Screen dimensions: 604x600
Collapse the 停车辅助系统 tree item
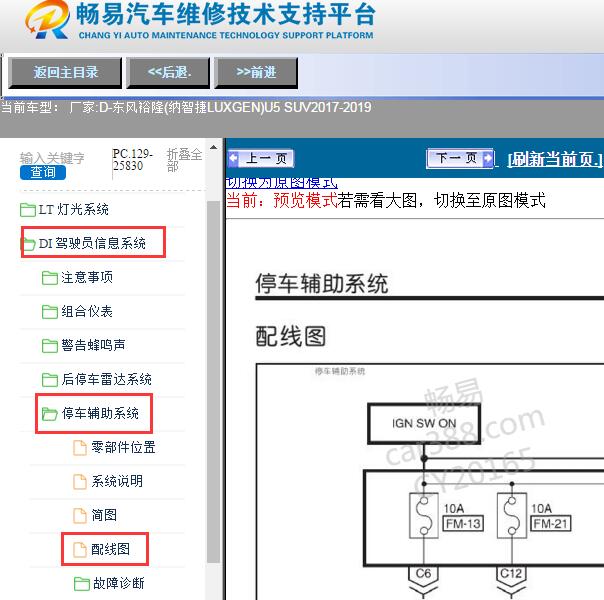(x=100, y=413)
